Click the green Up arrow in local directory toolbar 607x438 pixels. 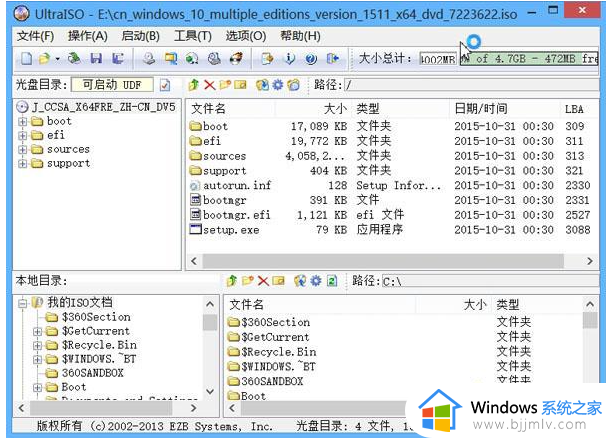(x=232, y=281)
